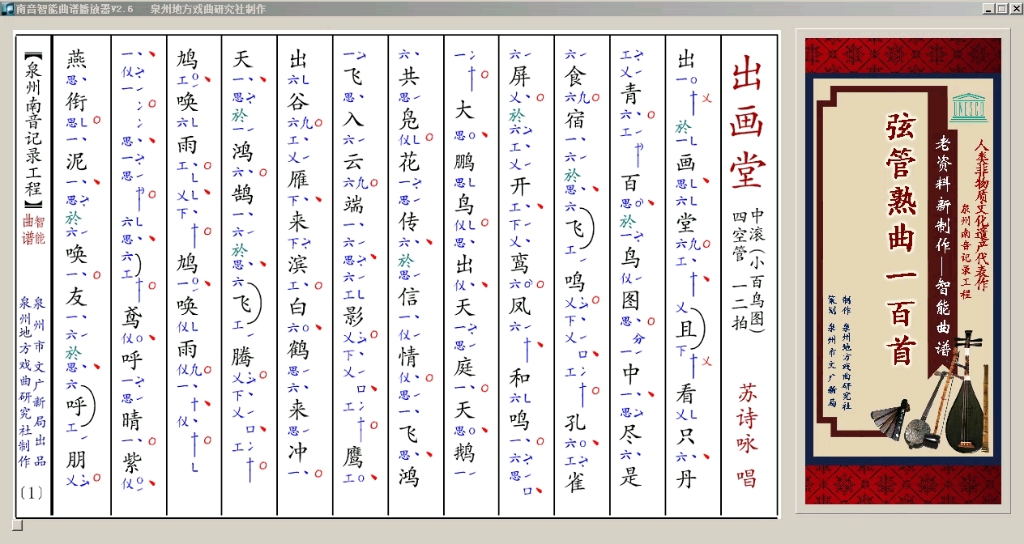The image size is (1024, 544).
Task: Click the lyric character 情
Action: coord(409,357)
